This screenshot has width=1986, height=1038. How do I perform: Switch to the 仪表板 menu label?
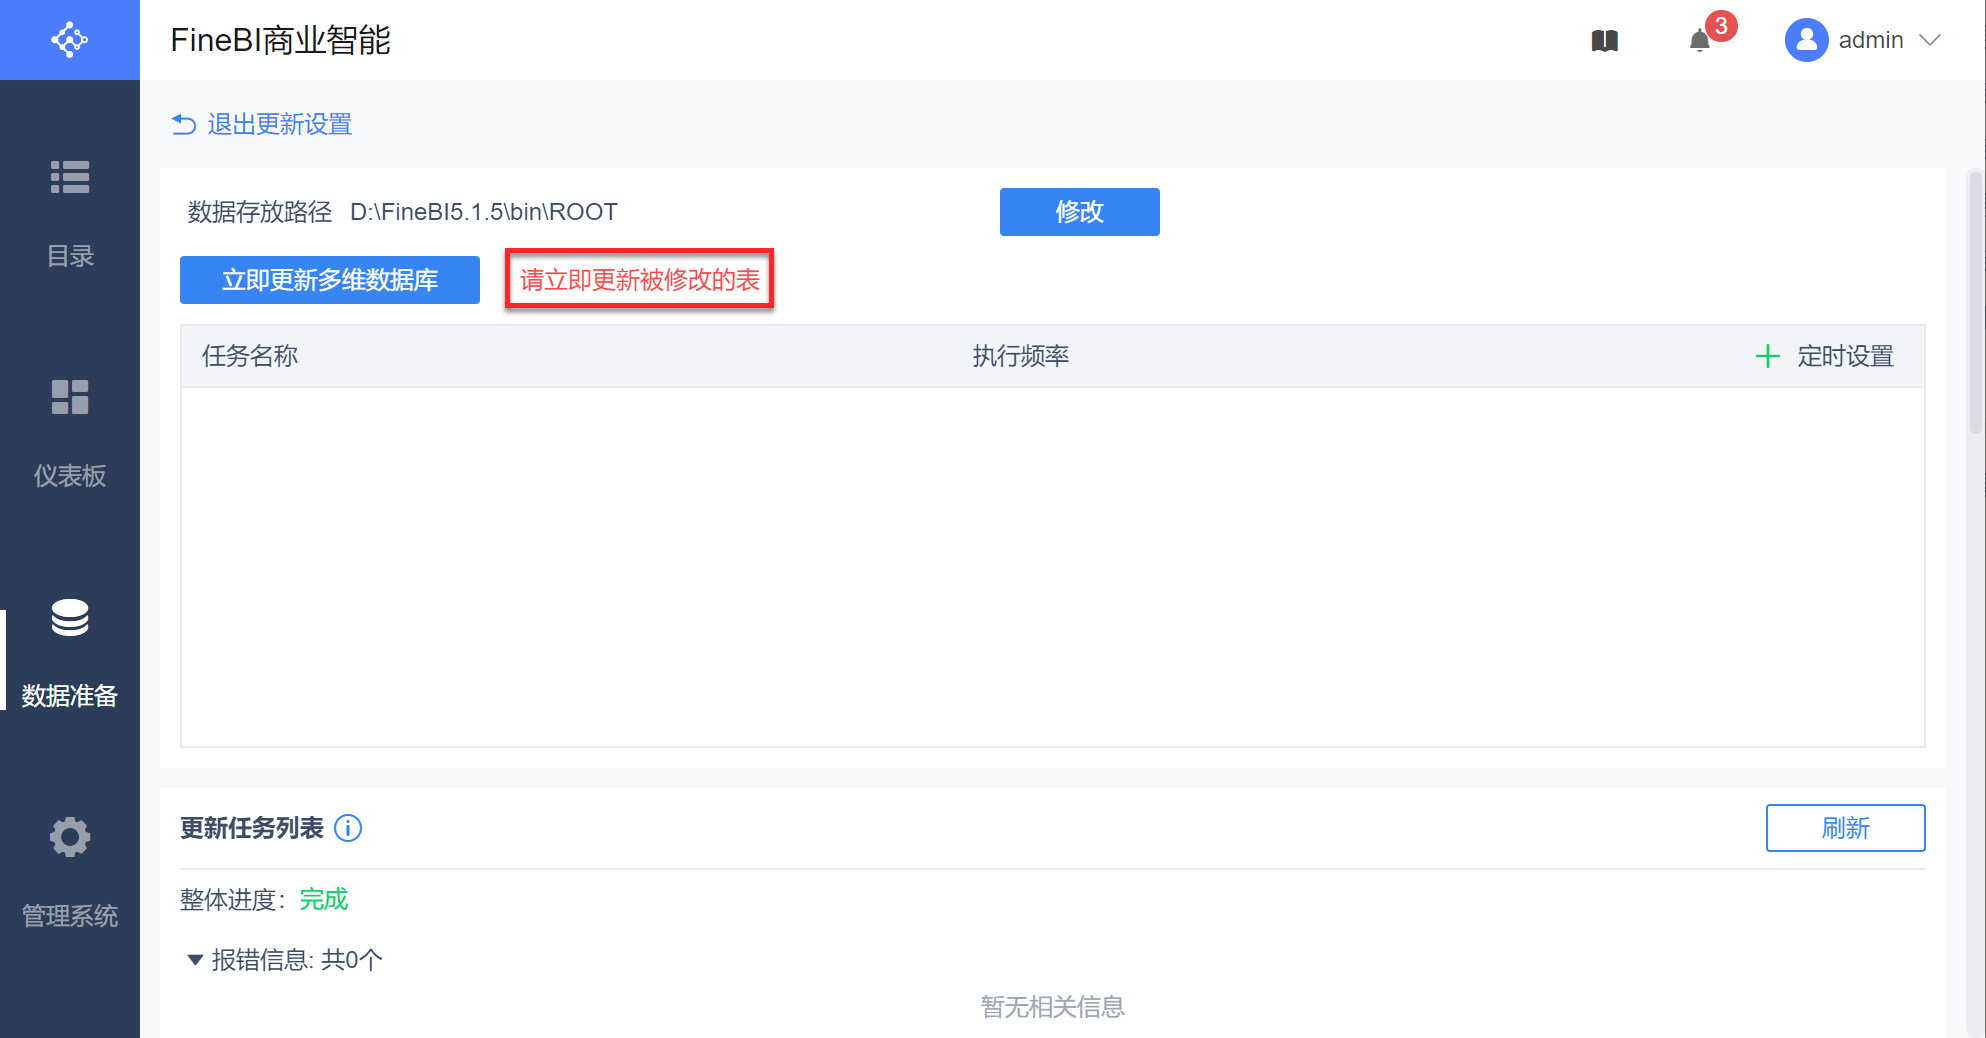click(70, 476)
